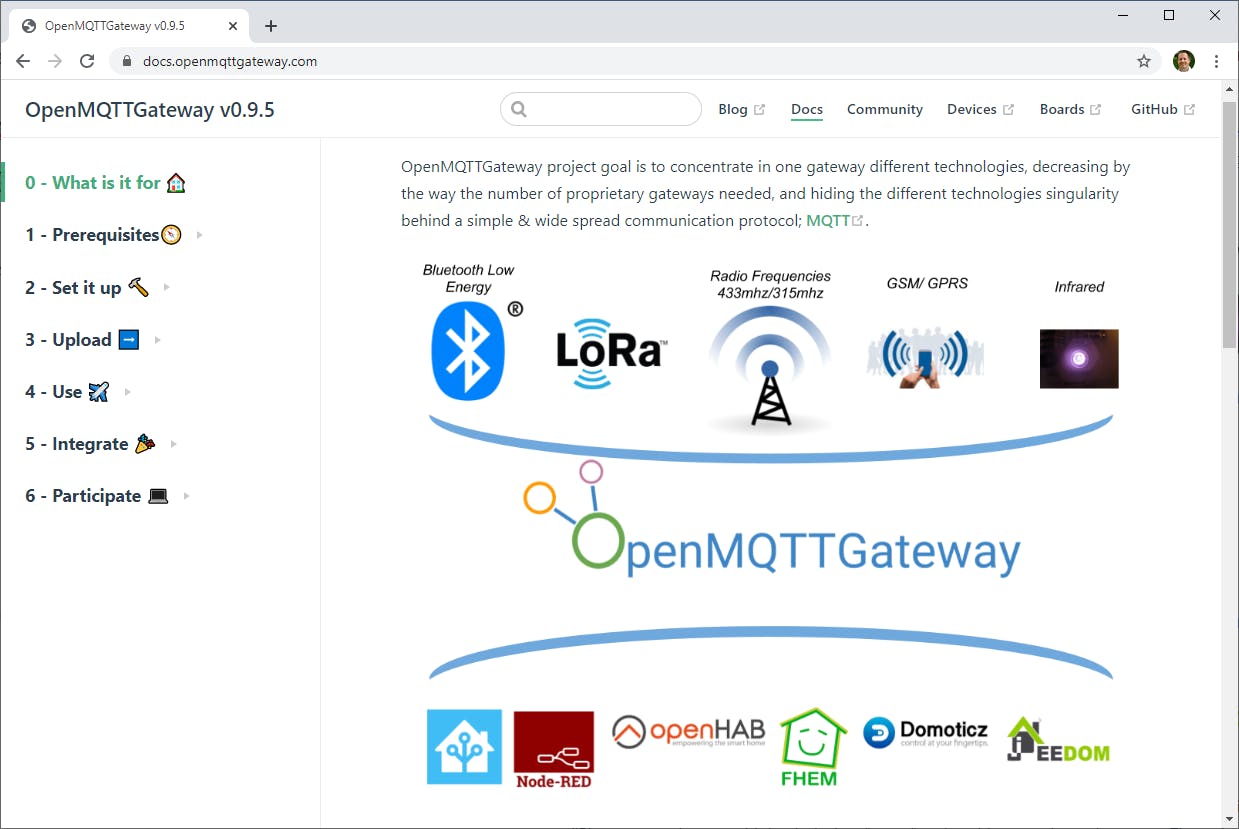Click the Home Assistant logo
Viewport: 1239px width, 829px height.
(x=464, y=746)
